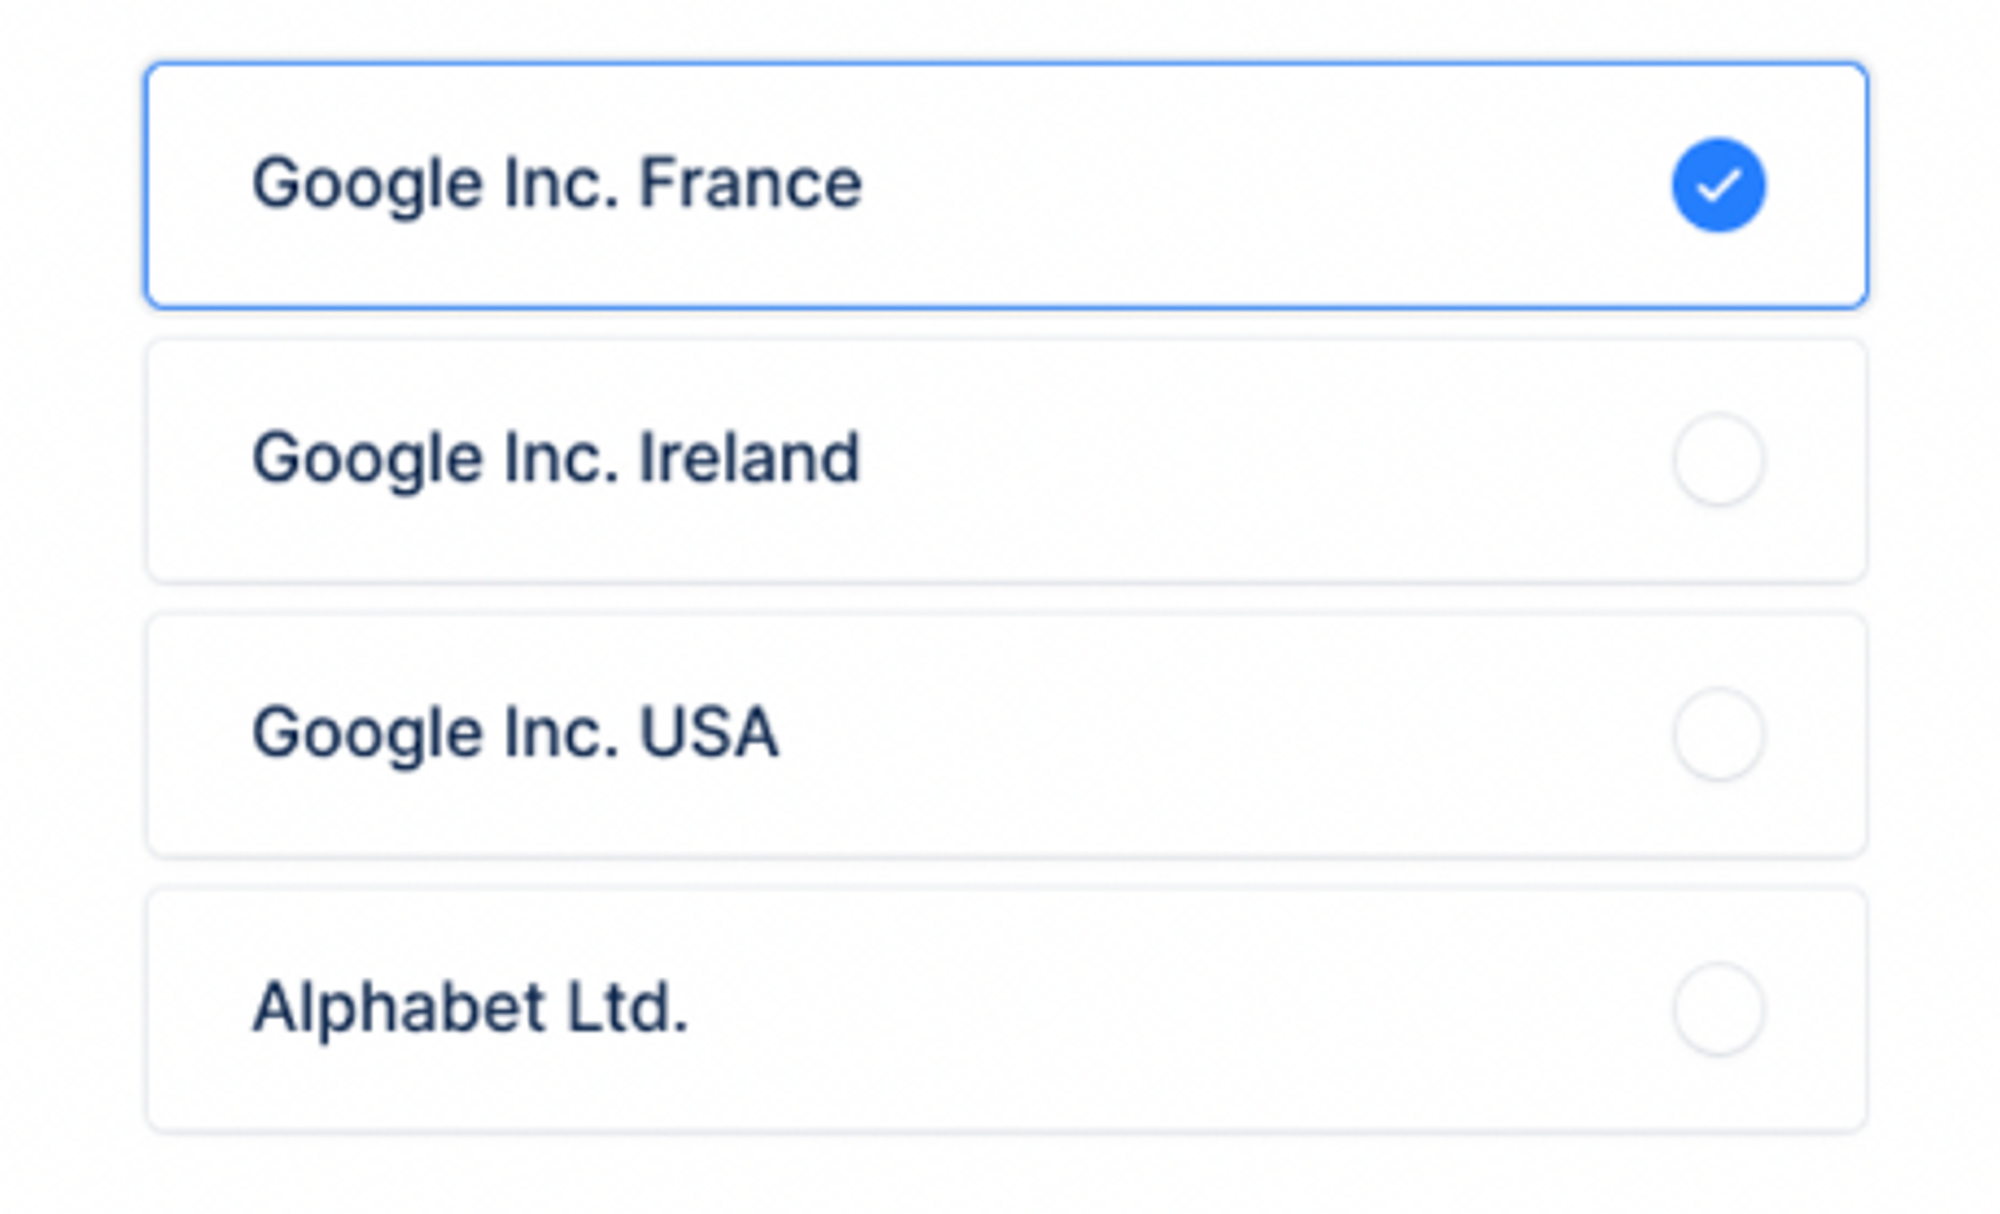Select the Alphabet Ltd. radio circle
The image size is (2000, 1214).
[x=1718, y=1009]
